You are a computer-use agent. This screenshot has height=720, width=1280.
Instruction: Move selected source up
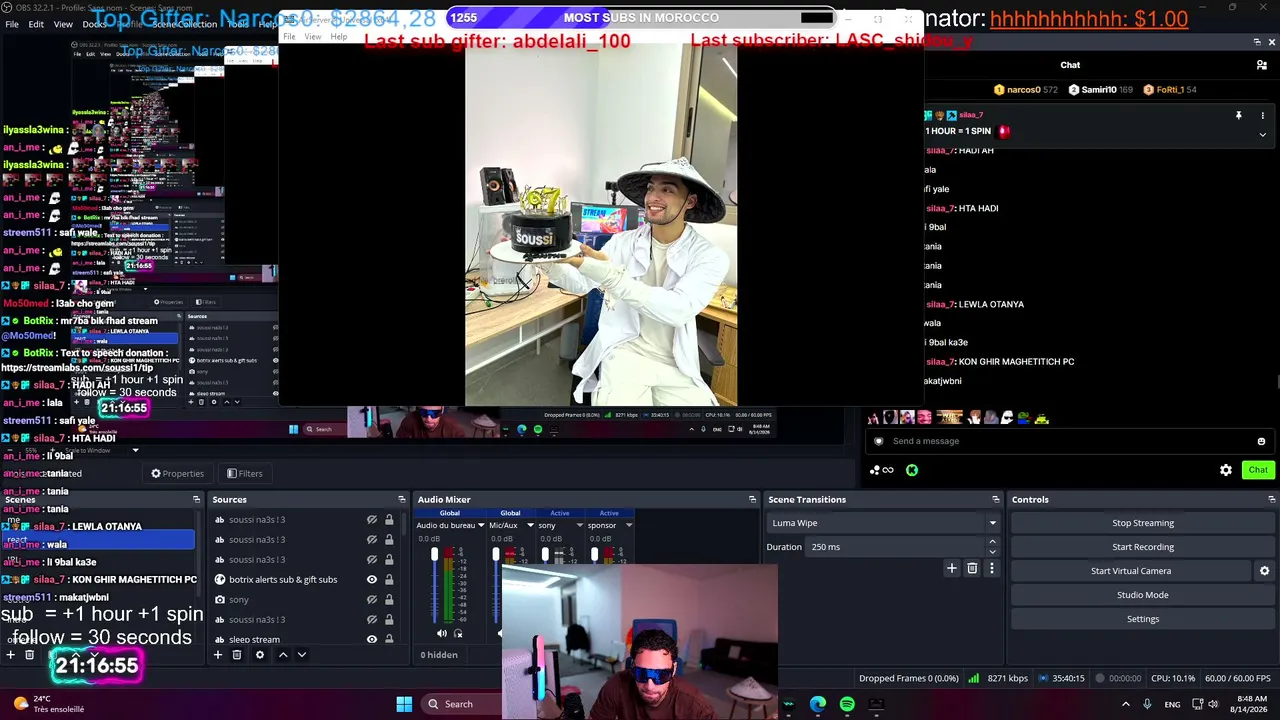pyautogui.click(x=283, y=655)
